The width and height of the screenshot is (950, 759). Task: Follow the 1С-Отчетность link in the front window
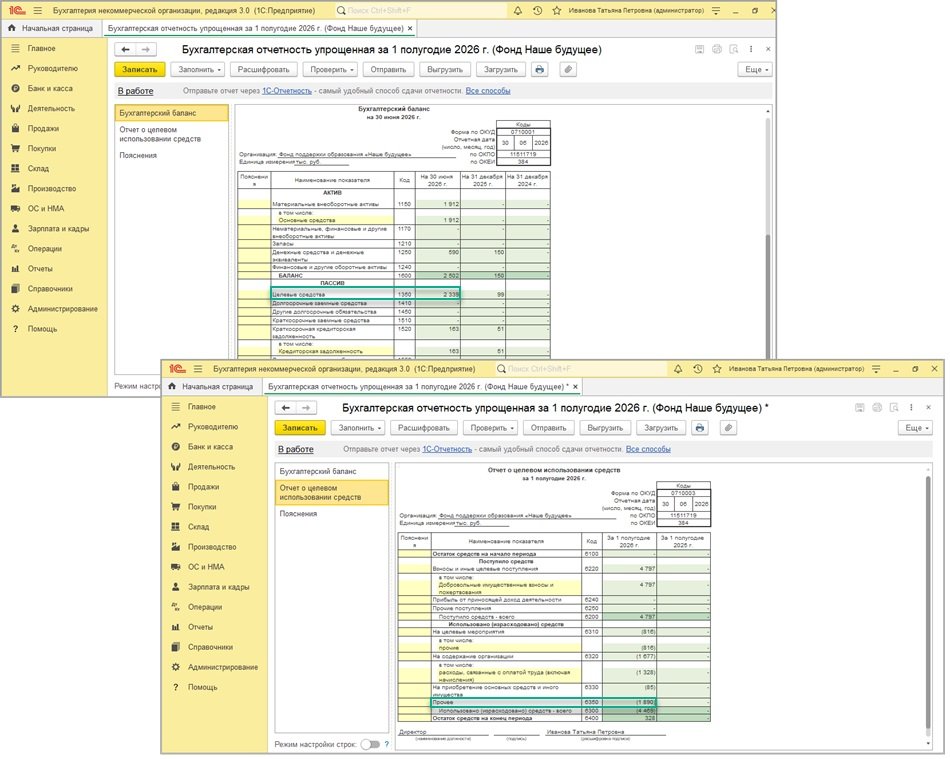[447, 449]
